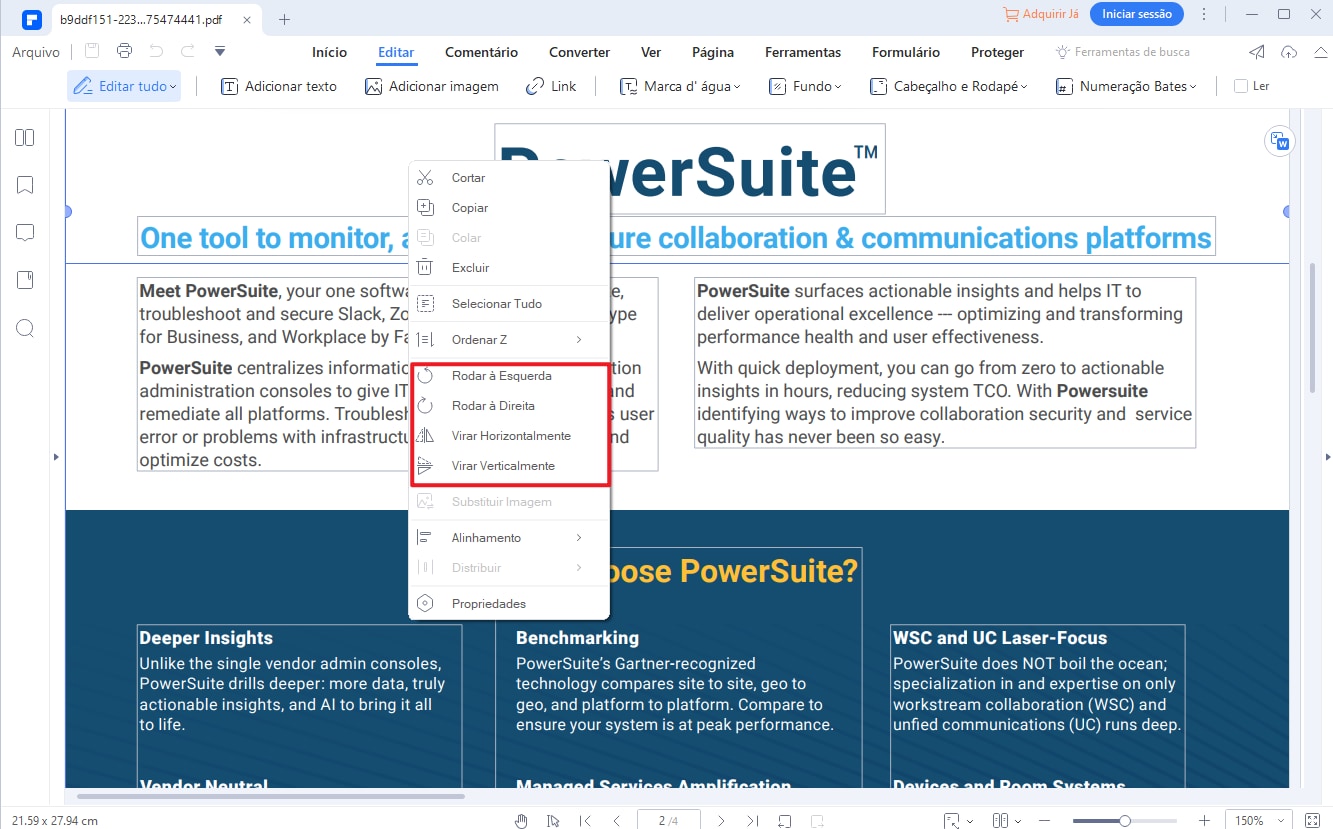
Task: Open Propriedades from context menu
Action: [509, 604]
